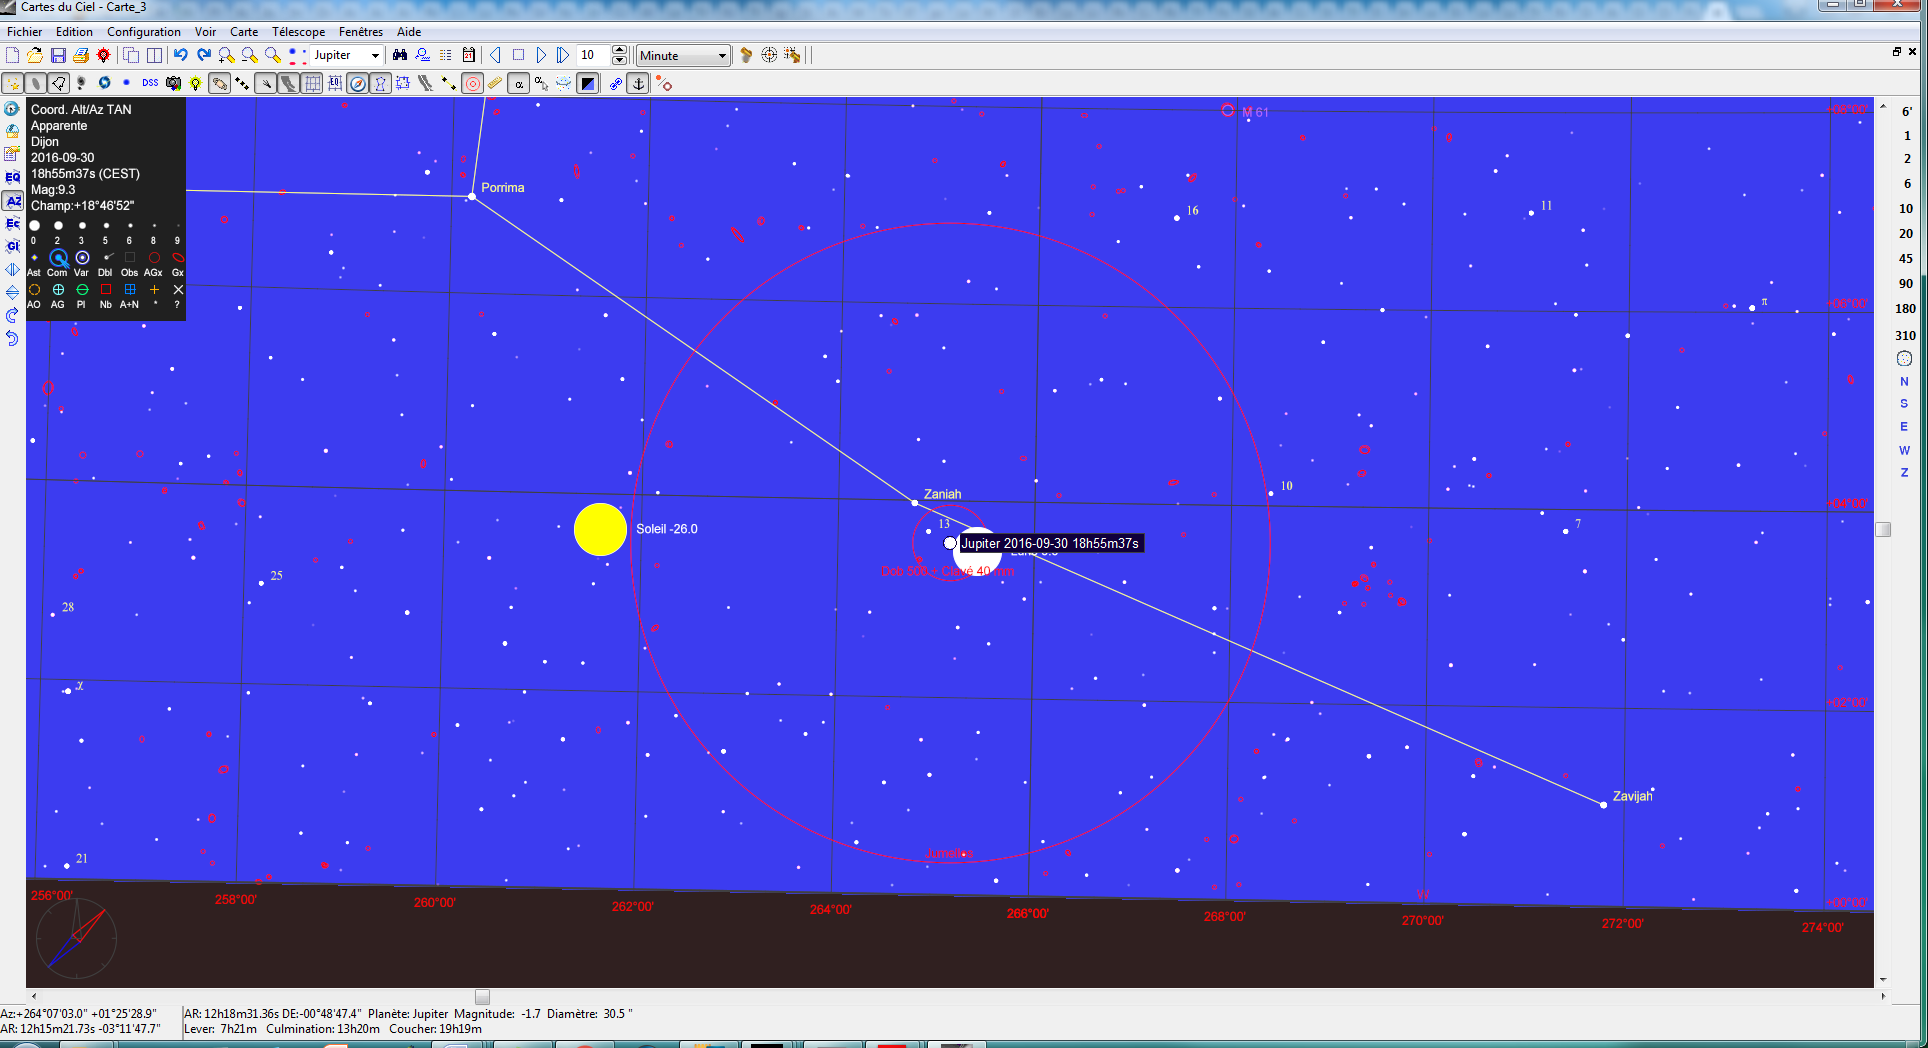Click the undo arrow in toolbar
1928x1048 pixels.
181,55
